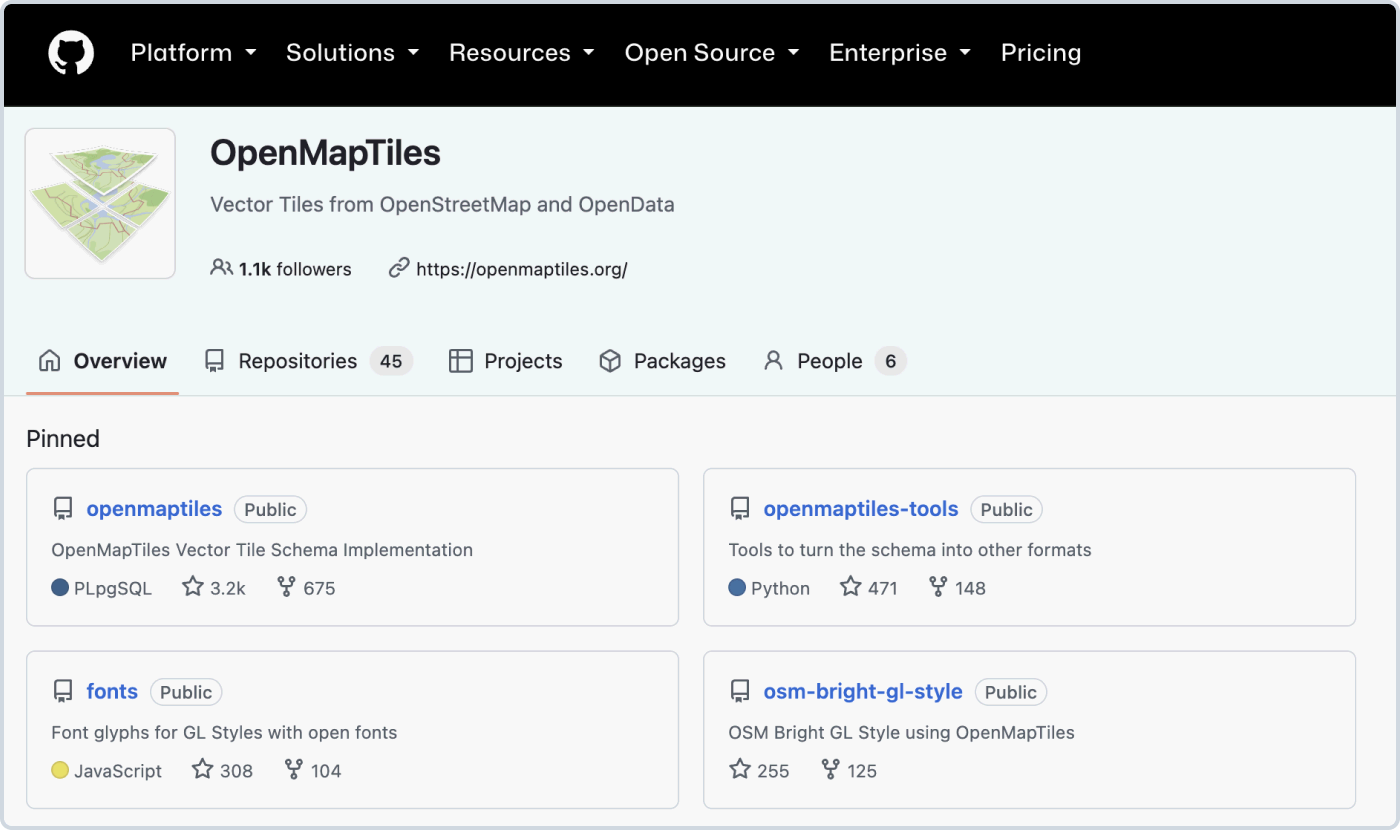Click the repo icon beside fonts
Image resolution: width=1400 pixels, height=830 pixels.
[63, 692]
